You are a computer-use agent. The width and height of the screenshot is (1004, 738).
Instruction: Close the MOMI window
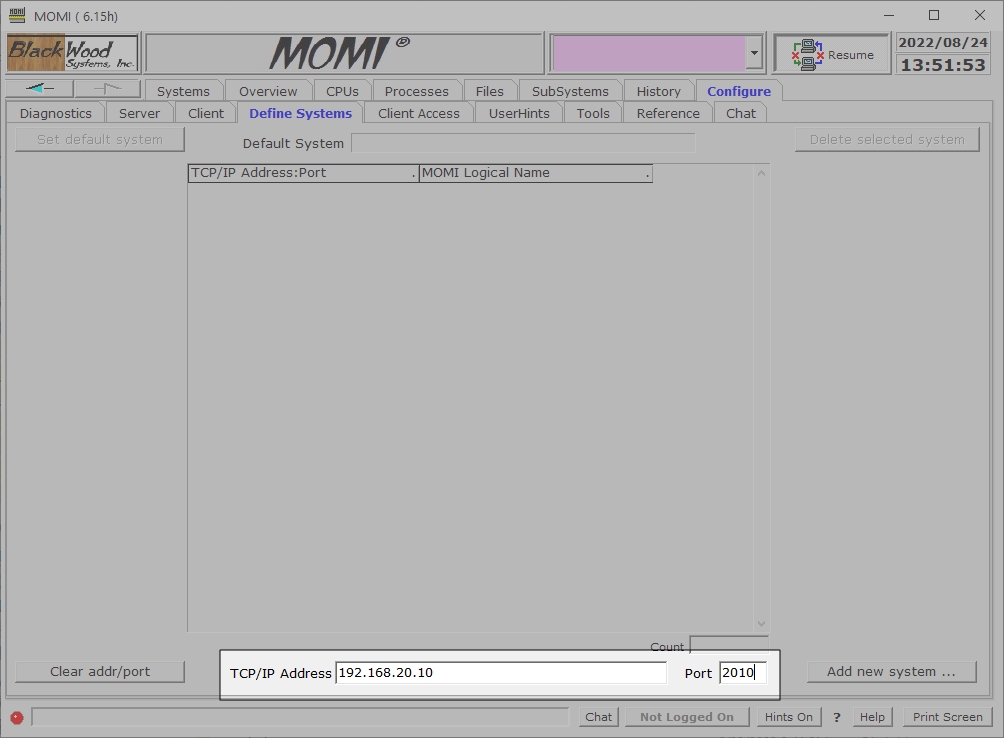[x=980, y=15]
